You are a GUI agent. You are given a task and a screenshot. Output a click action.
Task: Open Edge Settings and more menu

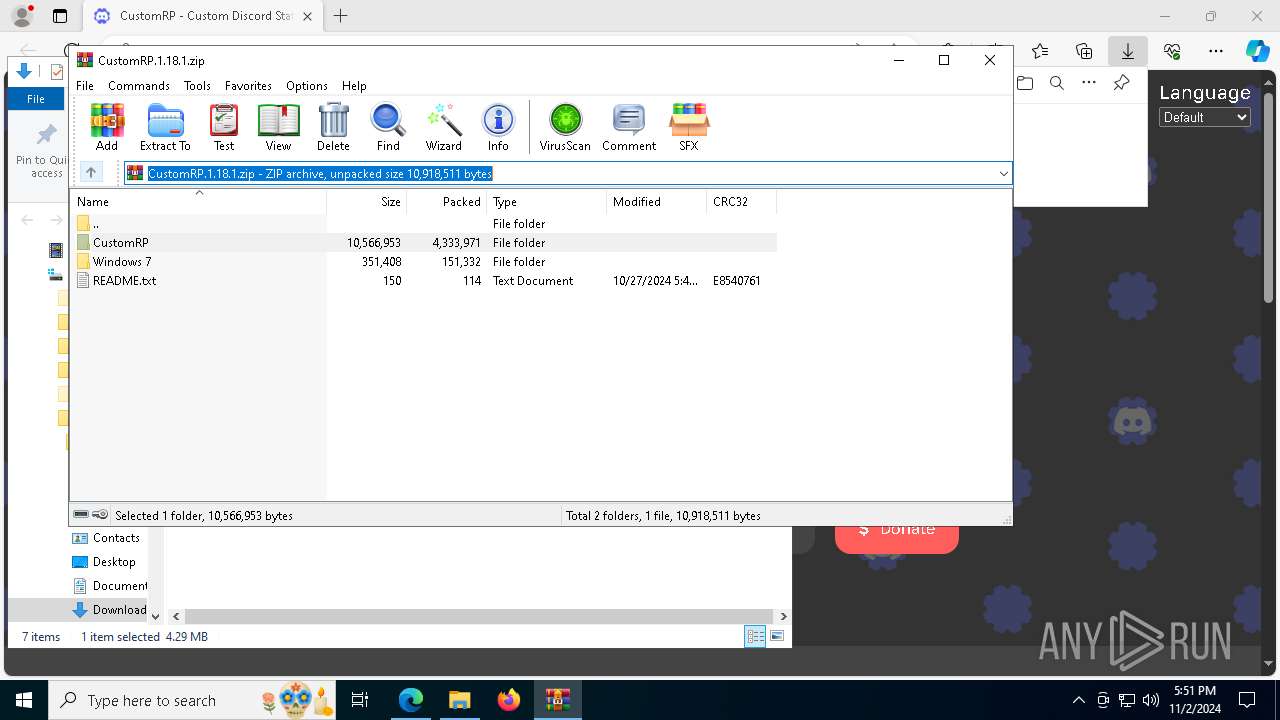coord(1216,51)
